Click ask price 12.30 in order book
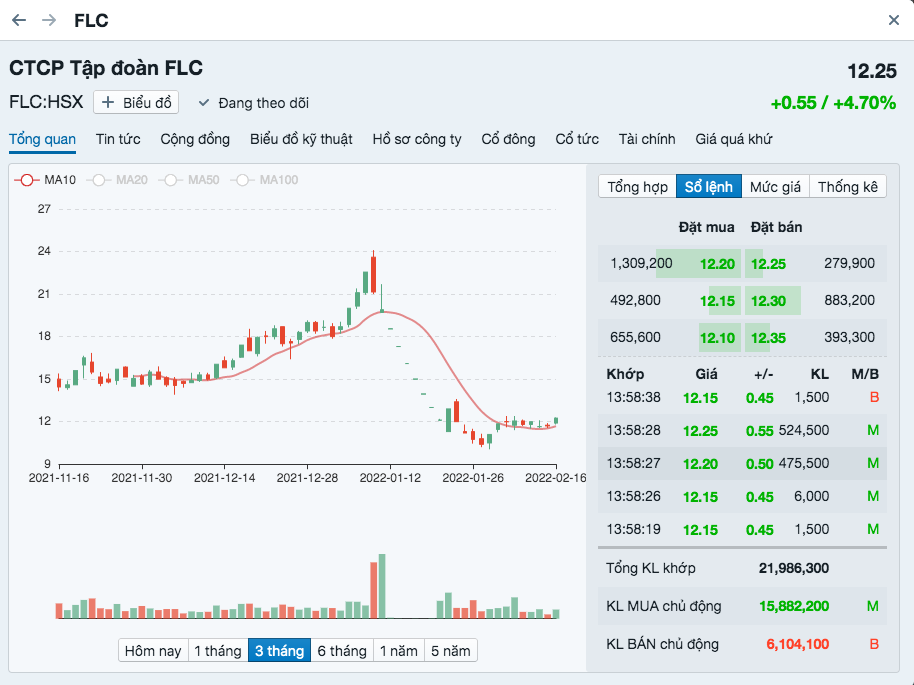914x685 pixels. (768, 301)
